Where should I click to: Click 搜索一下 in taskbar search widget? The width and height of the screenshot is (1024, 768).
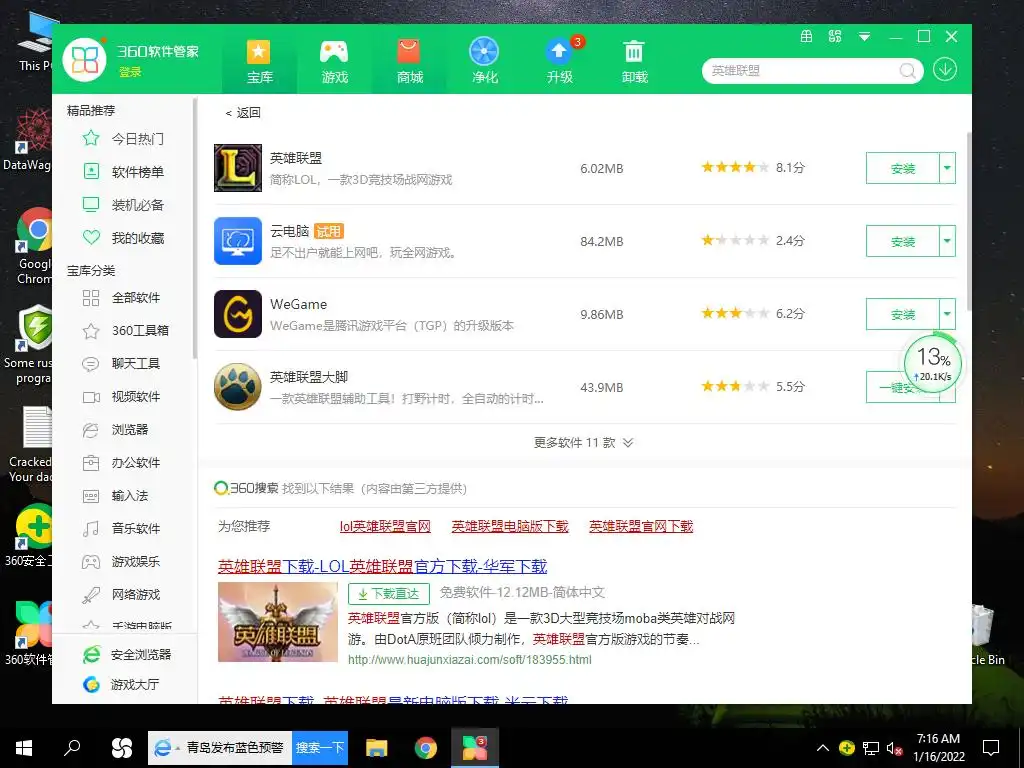[x=320, y=748]
